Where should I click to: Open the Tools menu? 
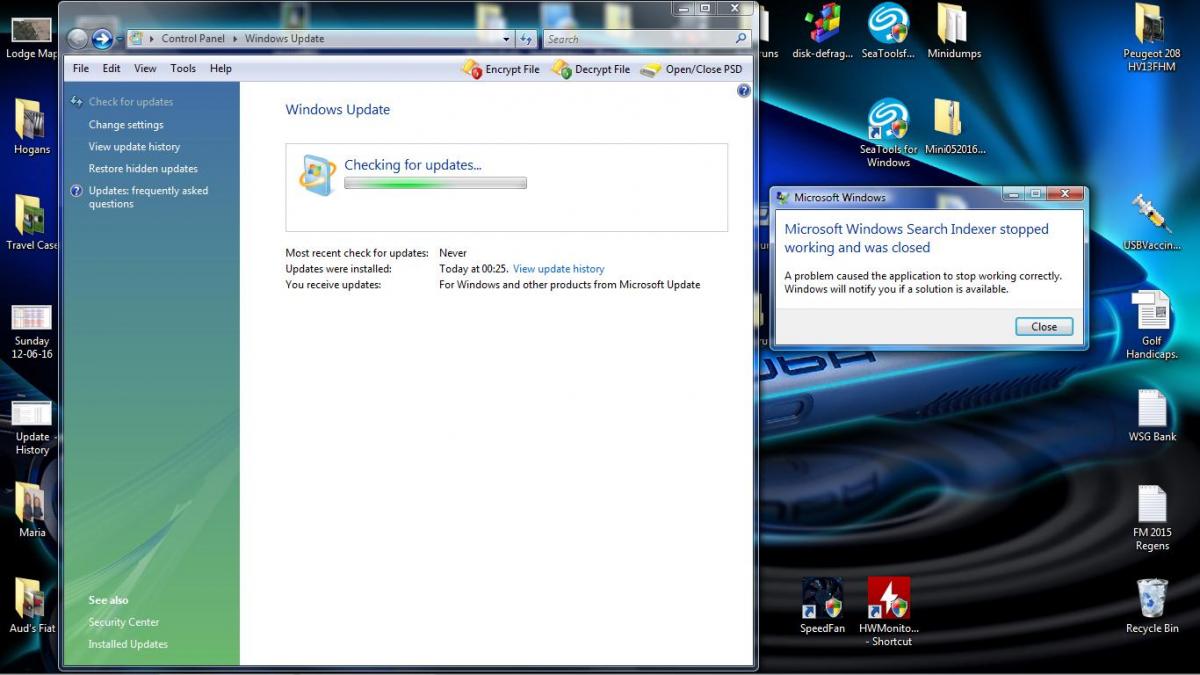[183, 69]
